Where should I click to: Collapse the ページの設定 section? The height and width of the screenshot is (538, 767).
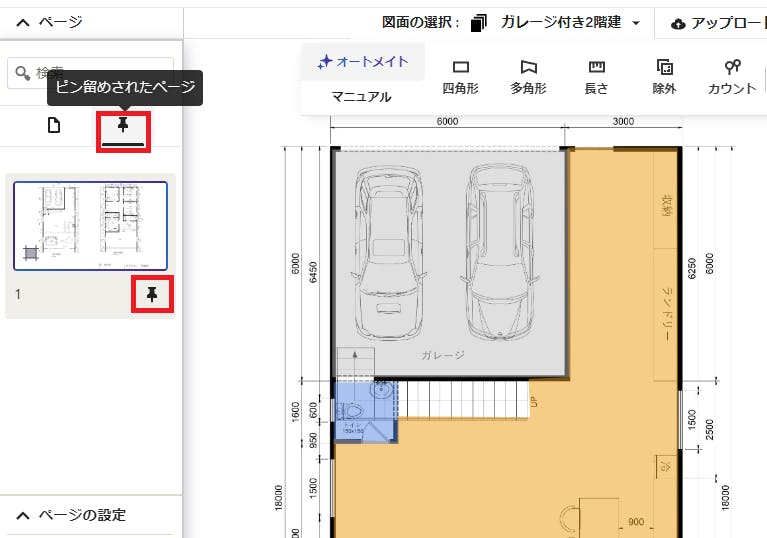(23, 515)
